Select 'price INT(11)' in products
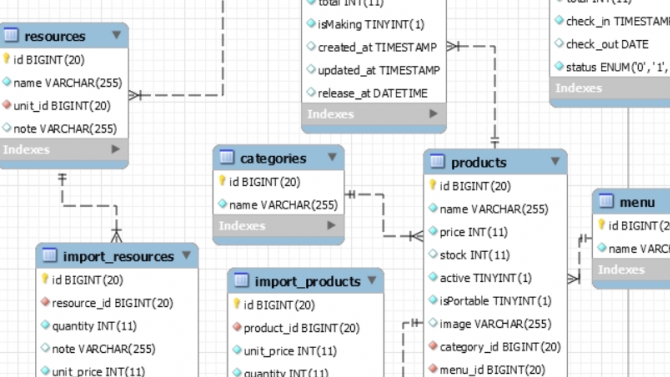Viewport: 670px width, 377px height. [x=473, y=232]
